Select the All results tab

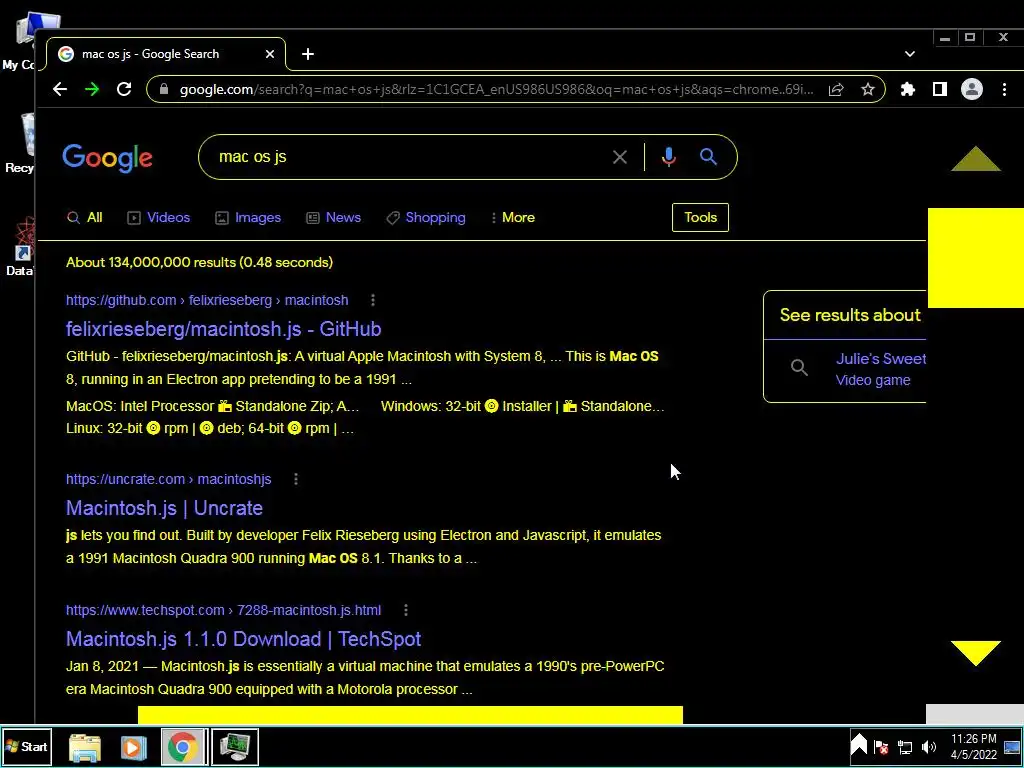[x=85, y=217]
